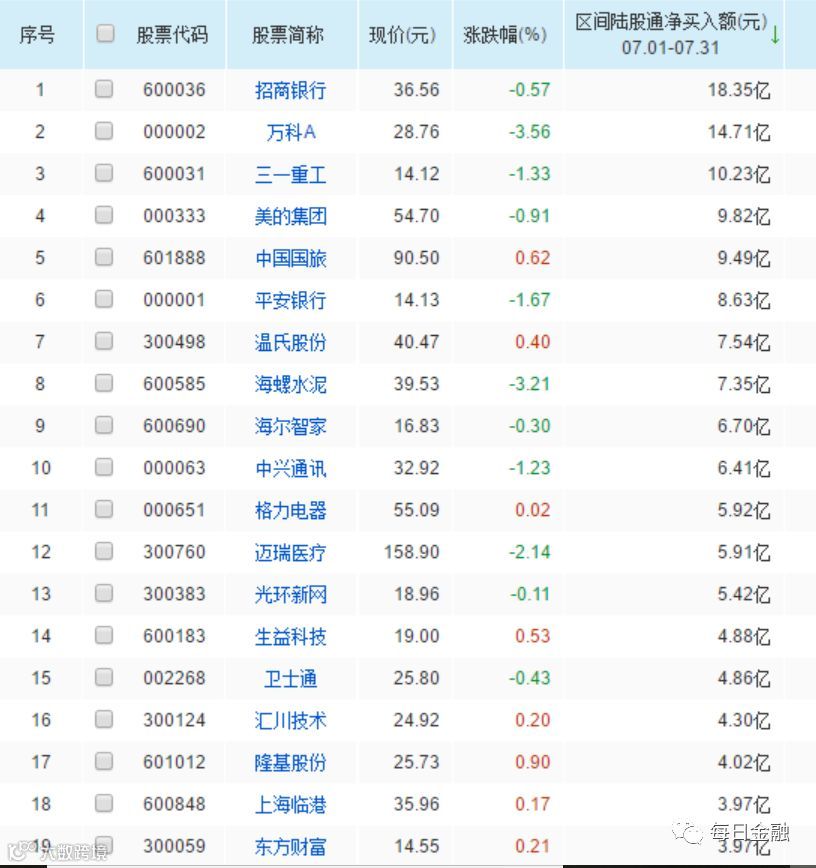Screen dimensions: 816x868
Task: Mark checkbox for 000001 平安银行
Action: coord(104,299)
